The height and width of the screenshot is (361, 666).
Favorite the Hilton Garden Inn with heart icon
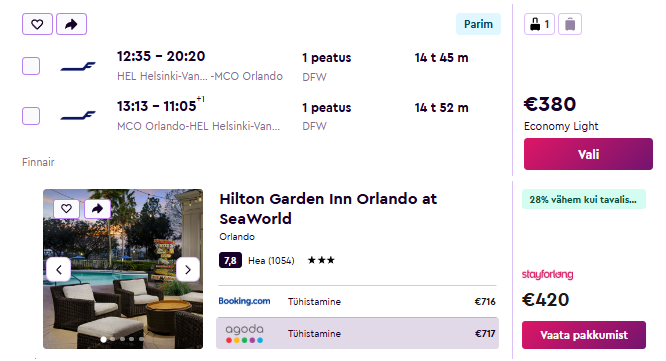[x=66, y=209]
